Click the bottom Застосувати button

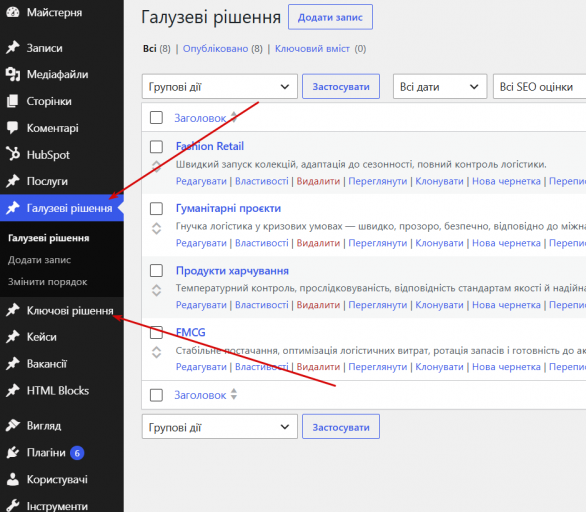click(x=341, y=426)
